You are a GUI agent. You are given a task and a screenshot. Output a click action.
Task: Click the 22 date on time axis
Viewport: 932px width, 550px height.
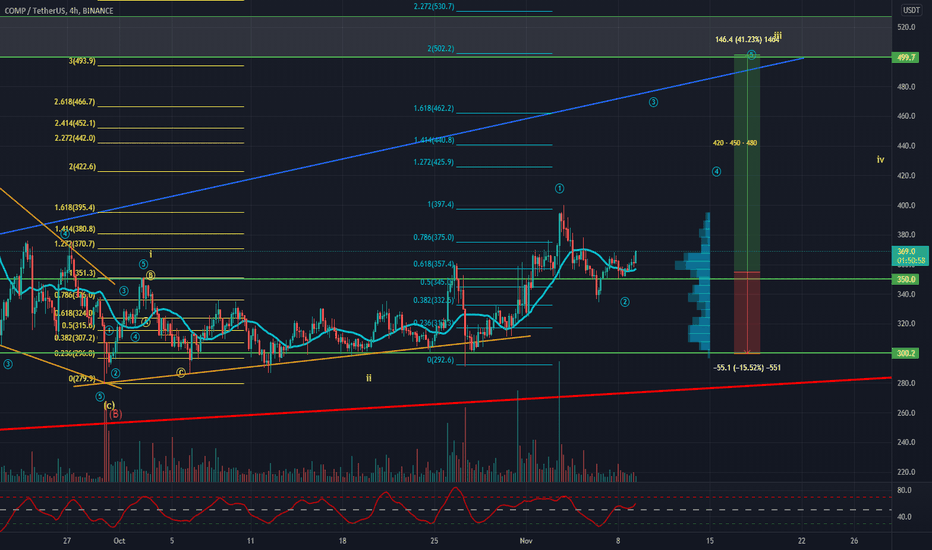coord(802,541)
